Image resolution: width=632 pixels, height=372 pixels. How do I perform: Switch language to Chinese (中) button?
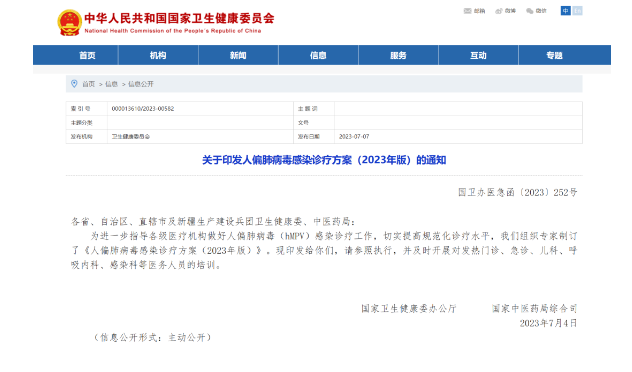click(565, 10)
